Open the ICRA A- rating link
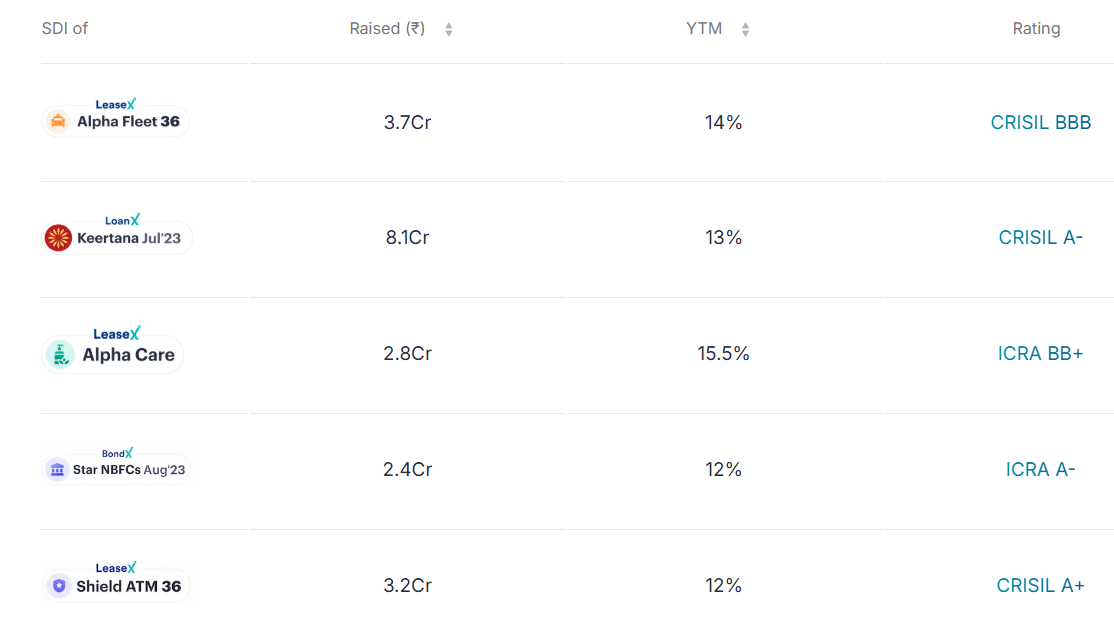This screenshot has height=627, width=1114. click(1041, 469)
